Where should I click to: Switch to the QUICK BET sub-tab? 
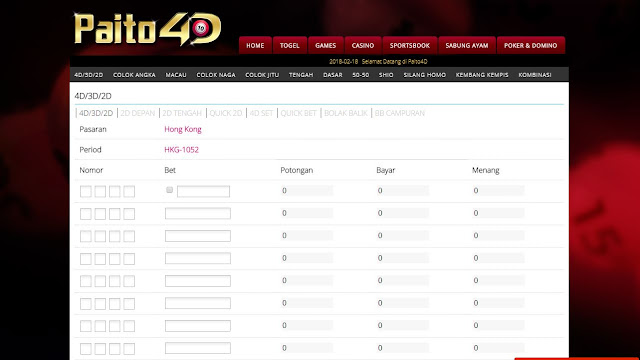click(x=298, y=113)
